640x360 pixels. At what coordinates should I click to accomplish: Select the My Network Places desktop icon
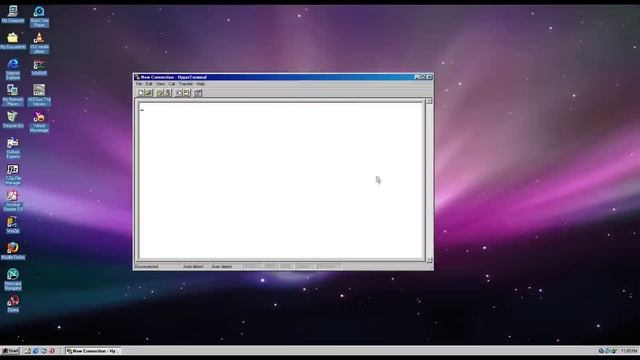[13, 95]
